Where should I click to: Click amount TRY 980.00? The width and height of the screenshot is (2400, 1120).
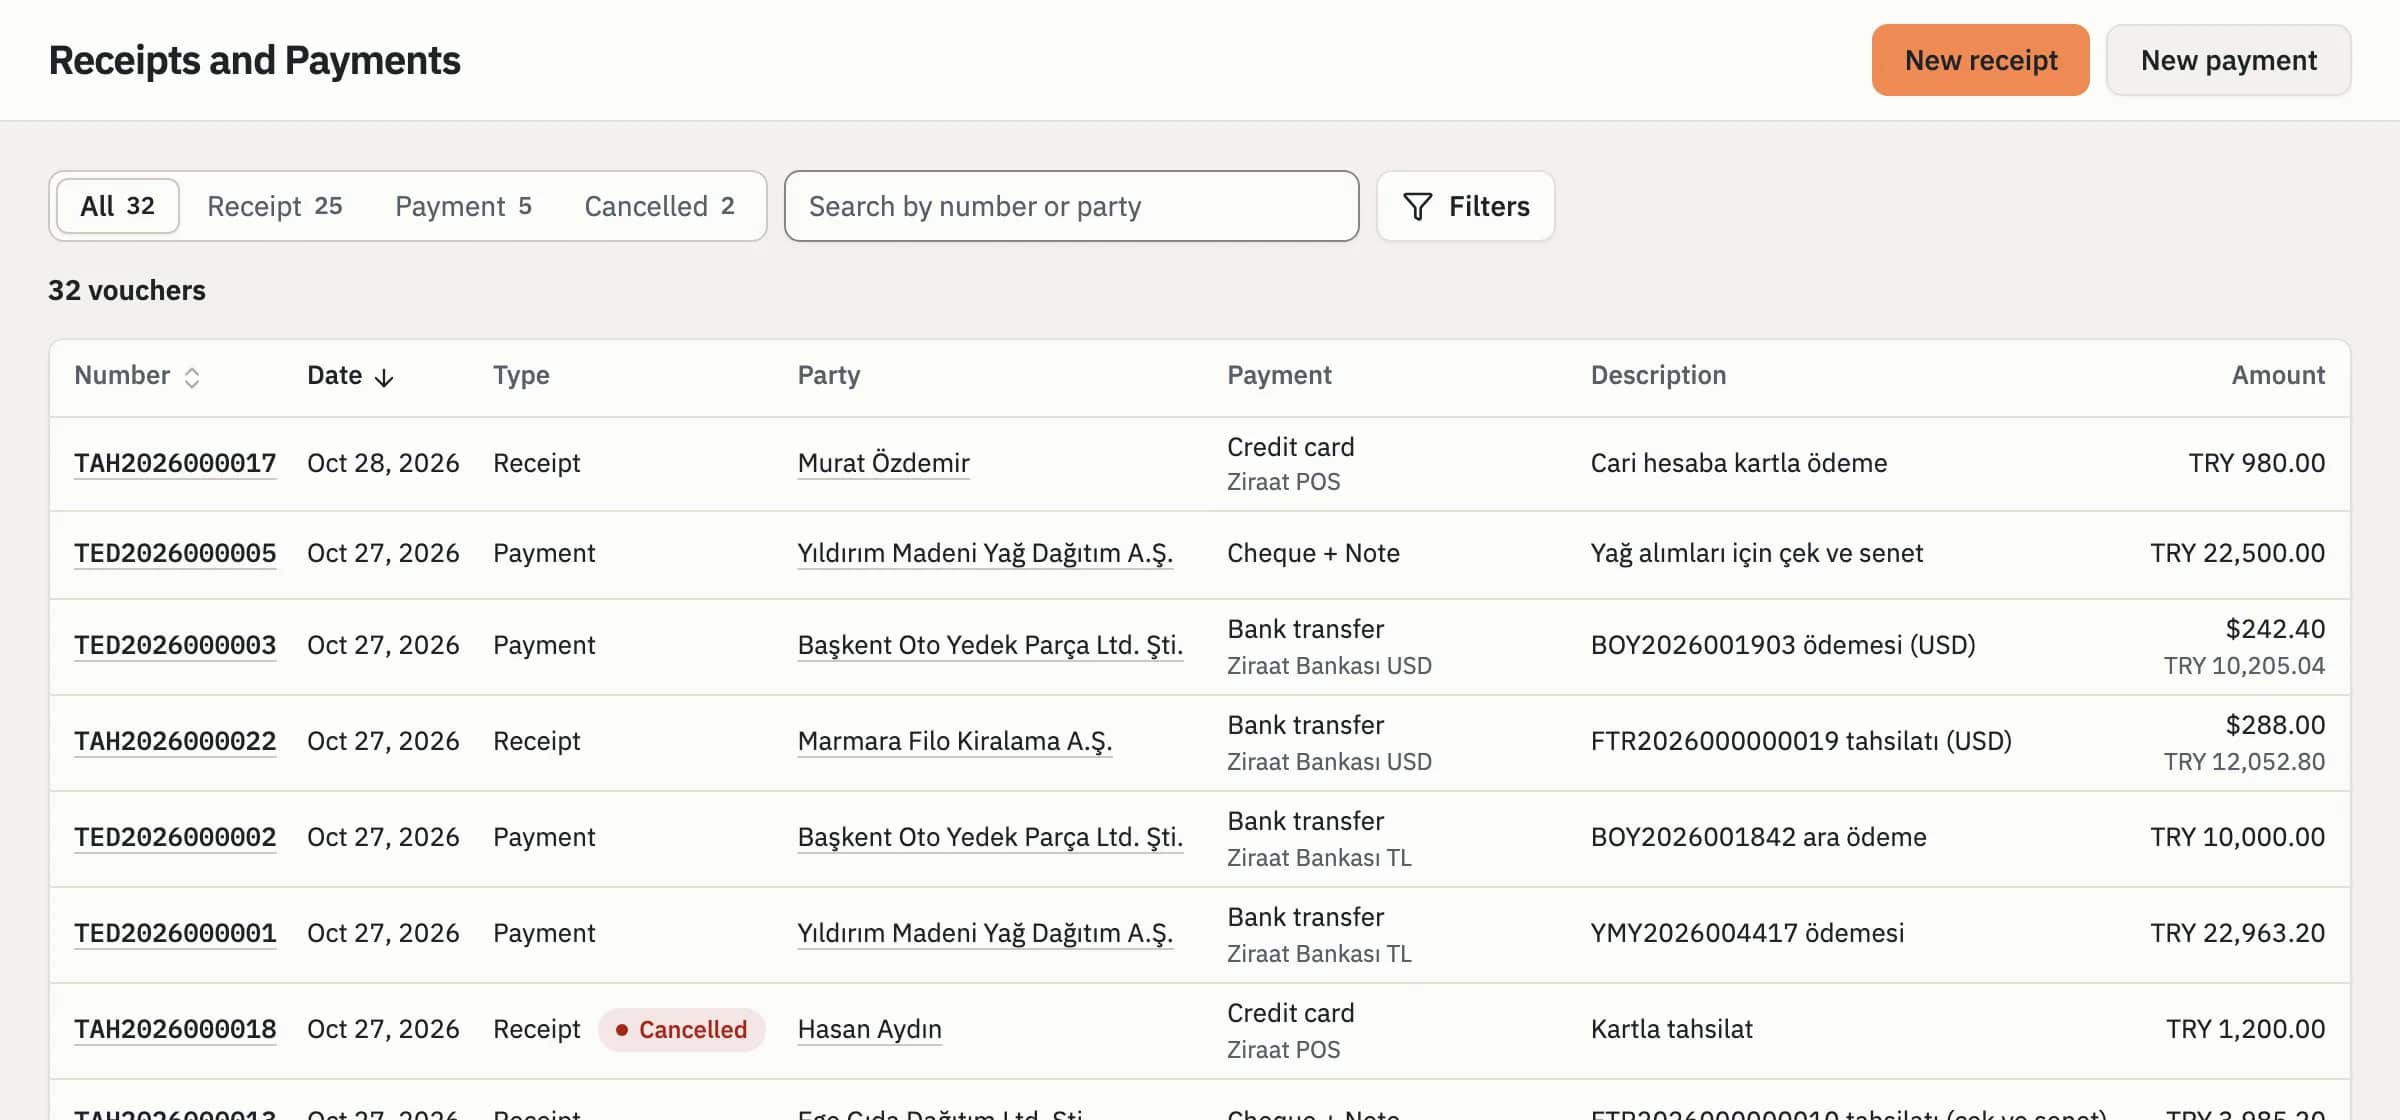(2256, 463)
